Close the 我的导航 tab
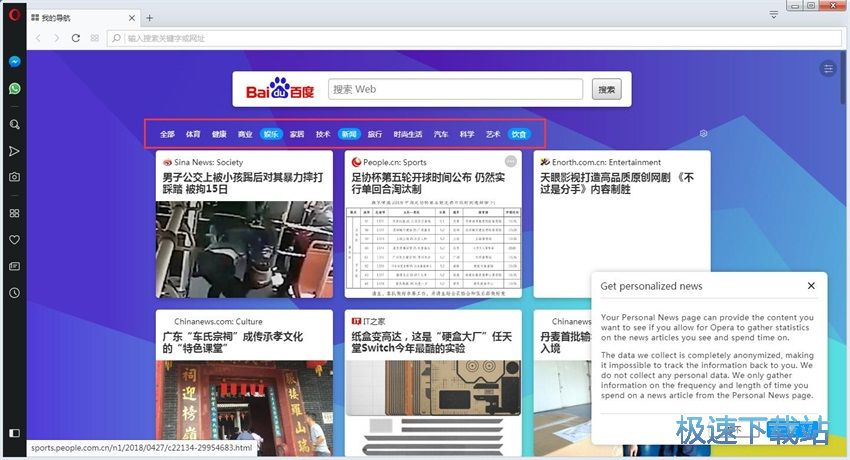Viewport: 850px width, 460px height. (132, 18)
